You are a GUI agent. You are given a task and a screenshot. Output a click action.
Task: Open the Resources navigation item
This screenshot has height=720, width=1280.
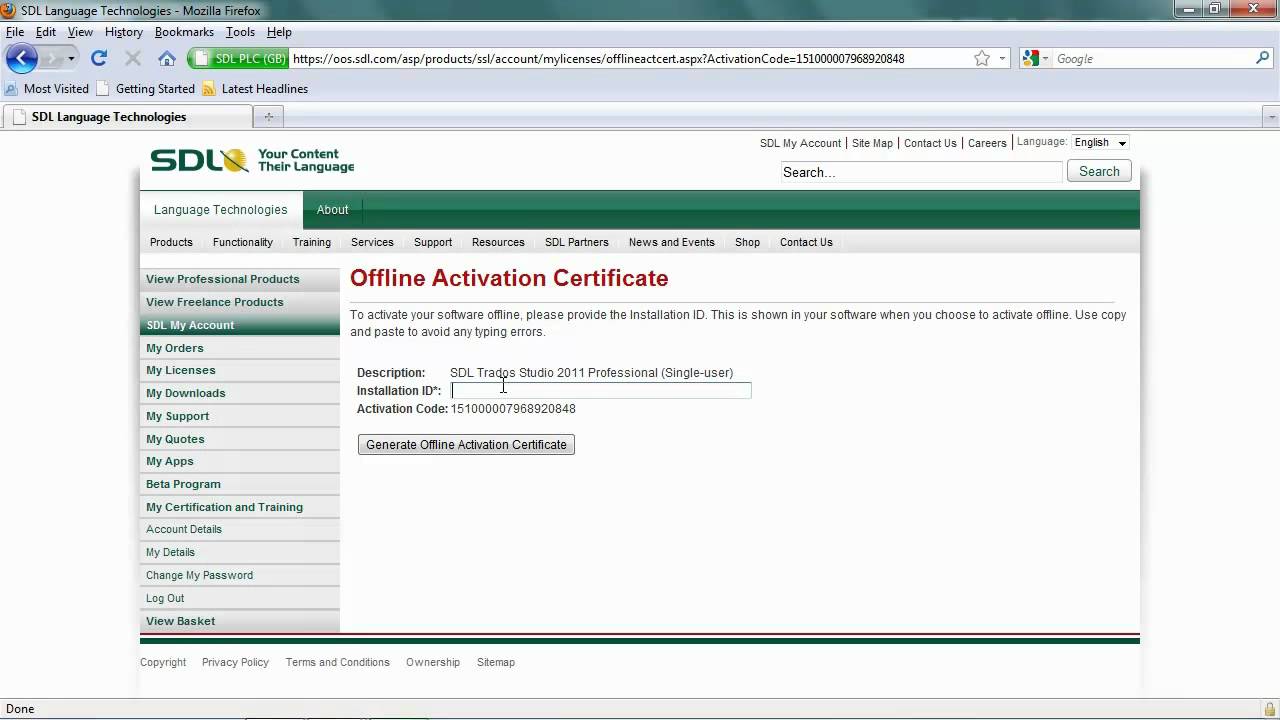[x=498, y=242]
